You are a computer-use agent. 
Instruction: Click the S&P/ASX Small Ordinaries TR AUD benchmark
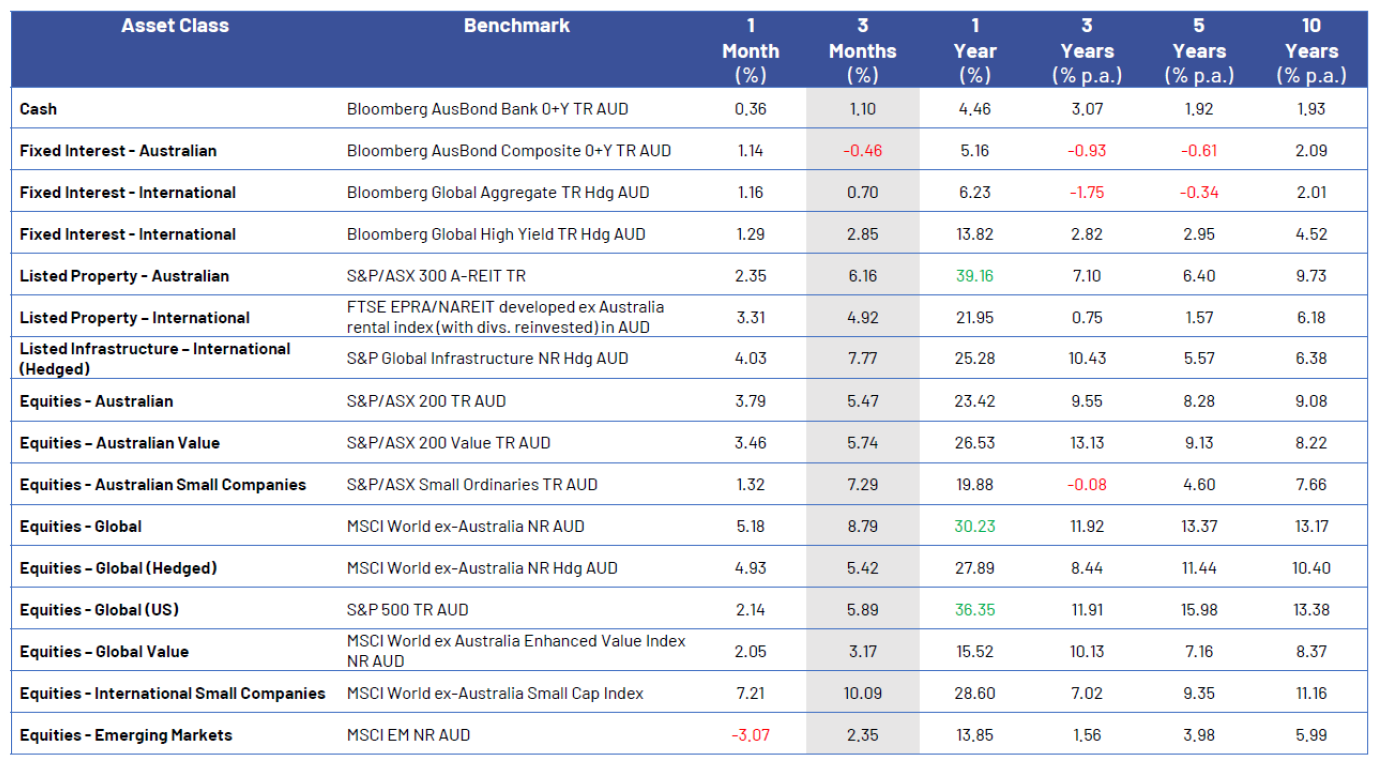point(472,485)
